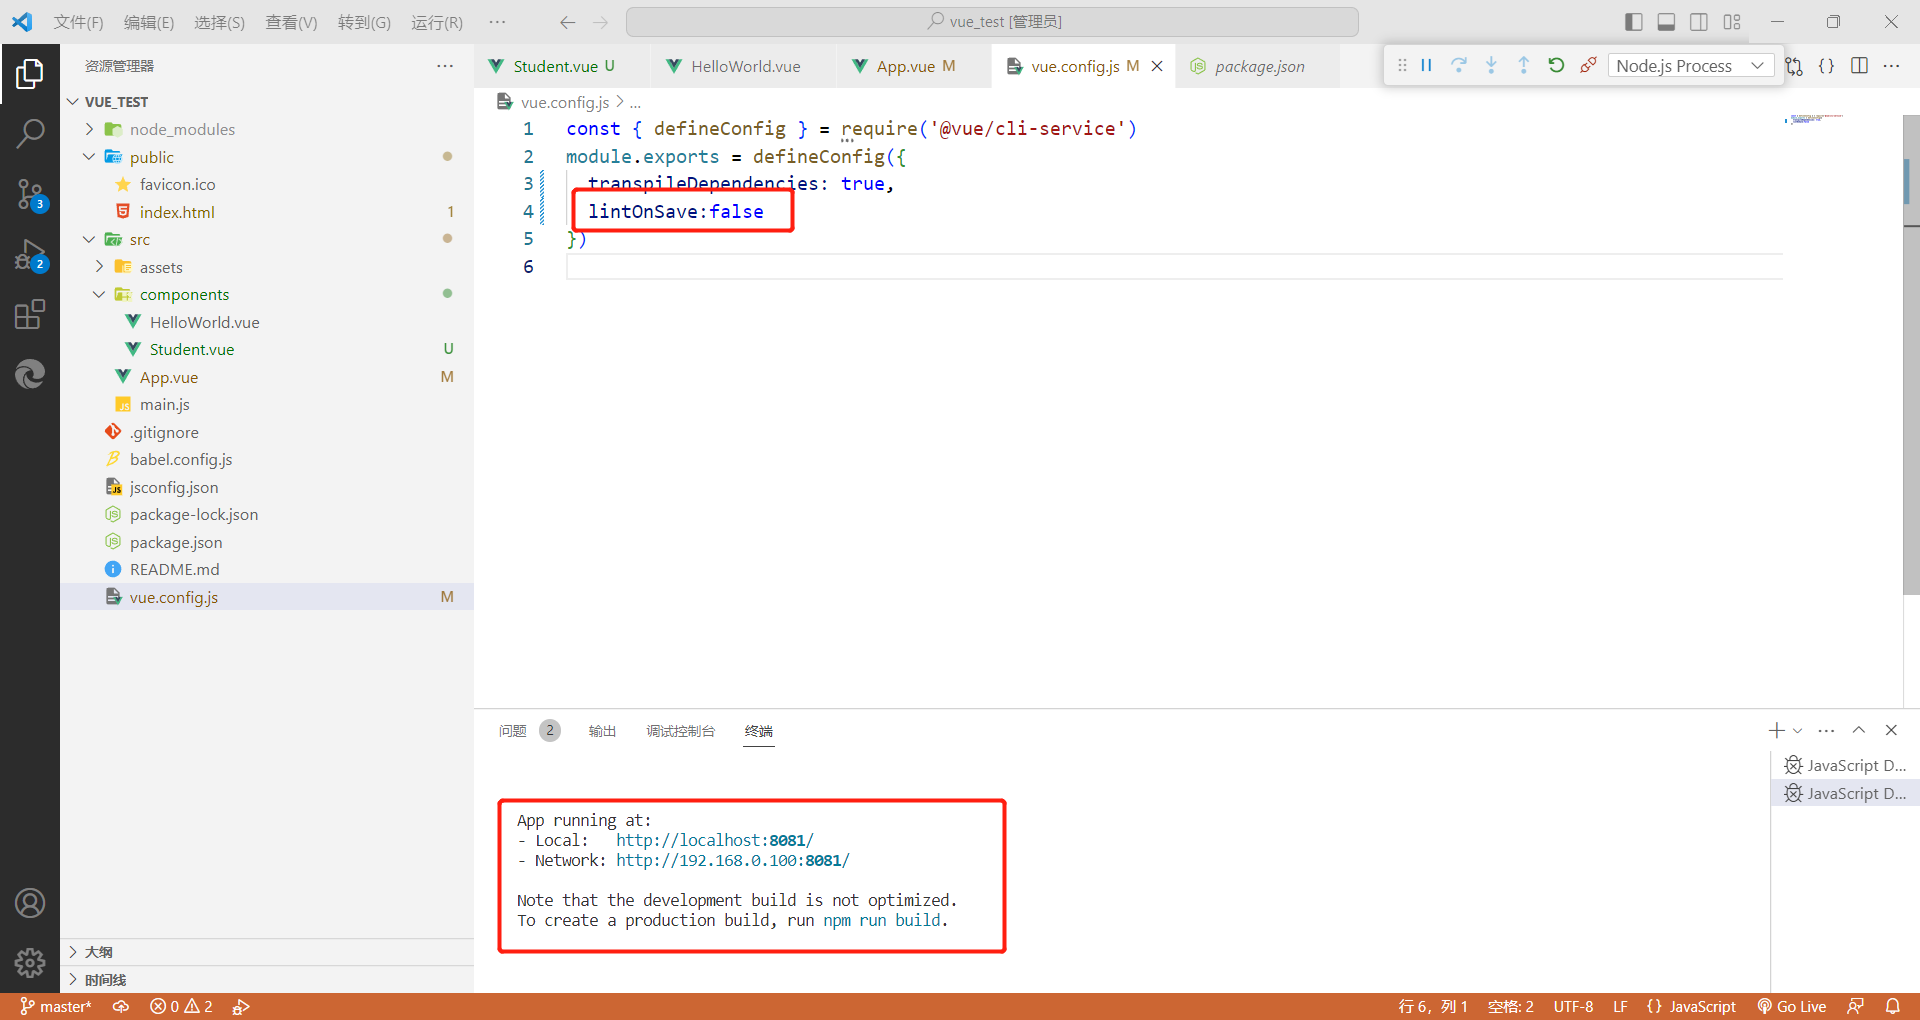Screen dimensions: 1920x1020
Task: Pause the debug session
Action: click(x=1427, y=65)
